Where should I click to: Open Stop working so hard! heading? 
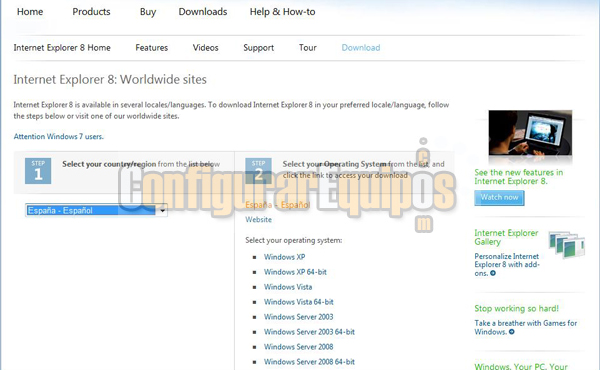pyautogui.click(x=516, y=308)
